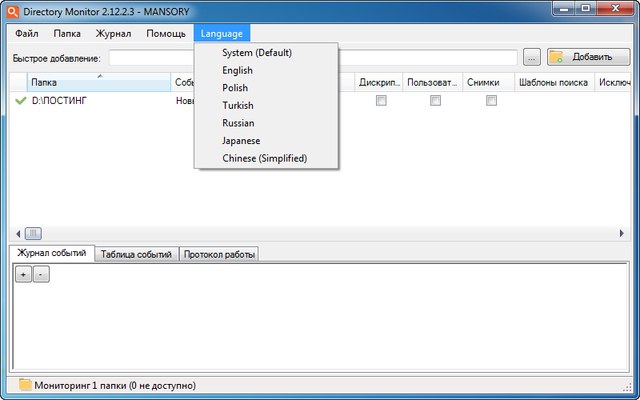This screenshot has height=400, width=640.
Task: Open the Файл menu
Action: click(x=27, y=33)
